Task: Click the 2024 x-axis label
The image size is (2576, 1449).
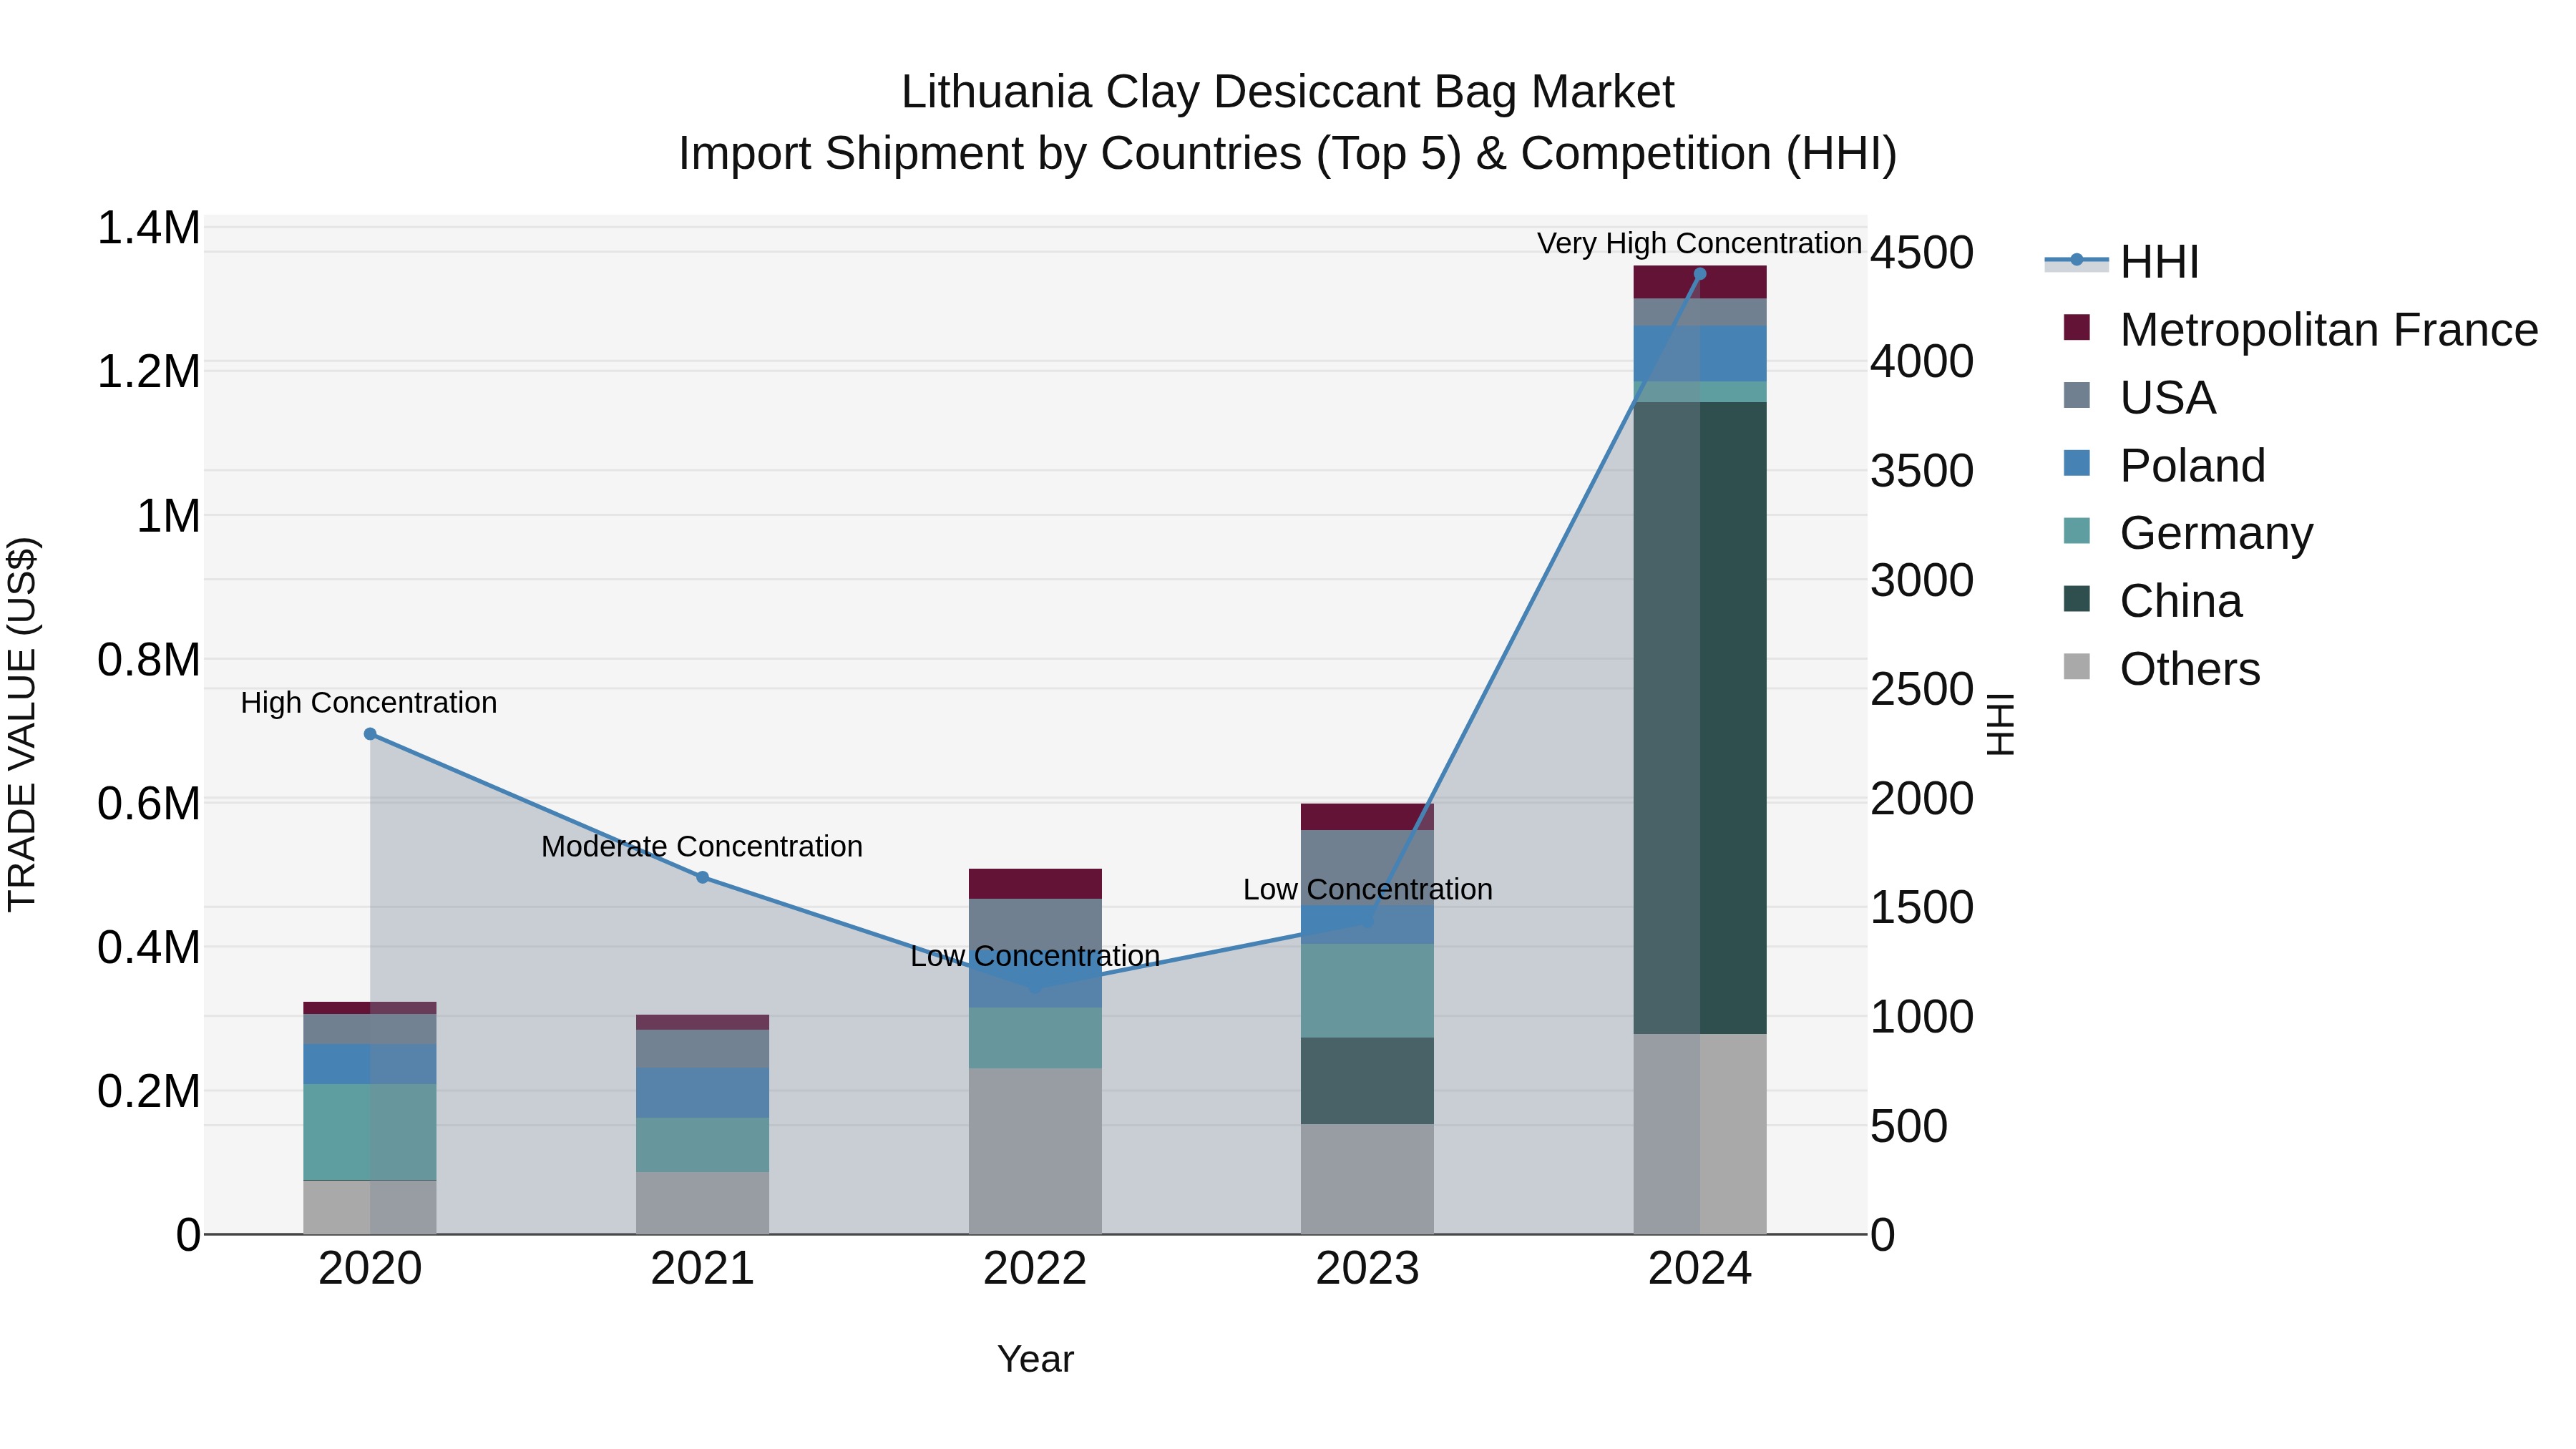Action: point(1699,1269)
